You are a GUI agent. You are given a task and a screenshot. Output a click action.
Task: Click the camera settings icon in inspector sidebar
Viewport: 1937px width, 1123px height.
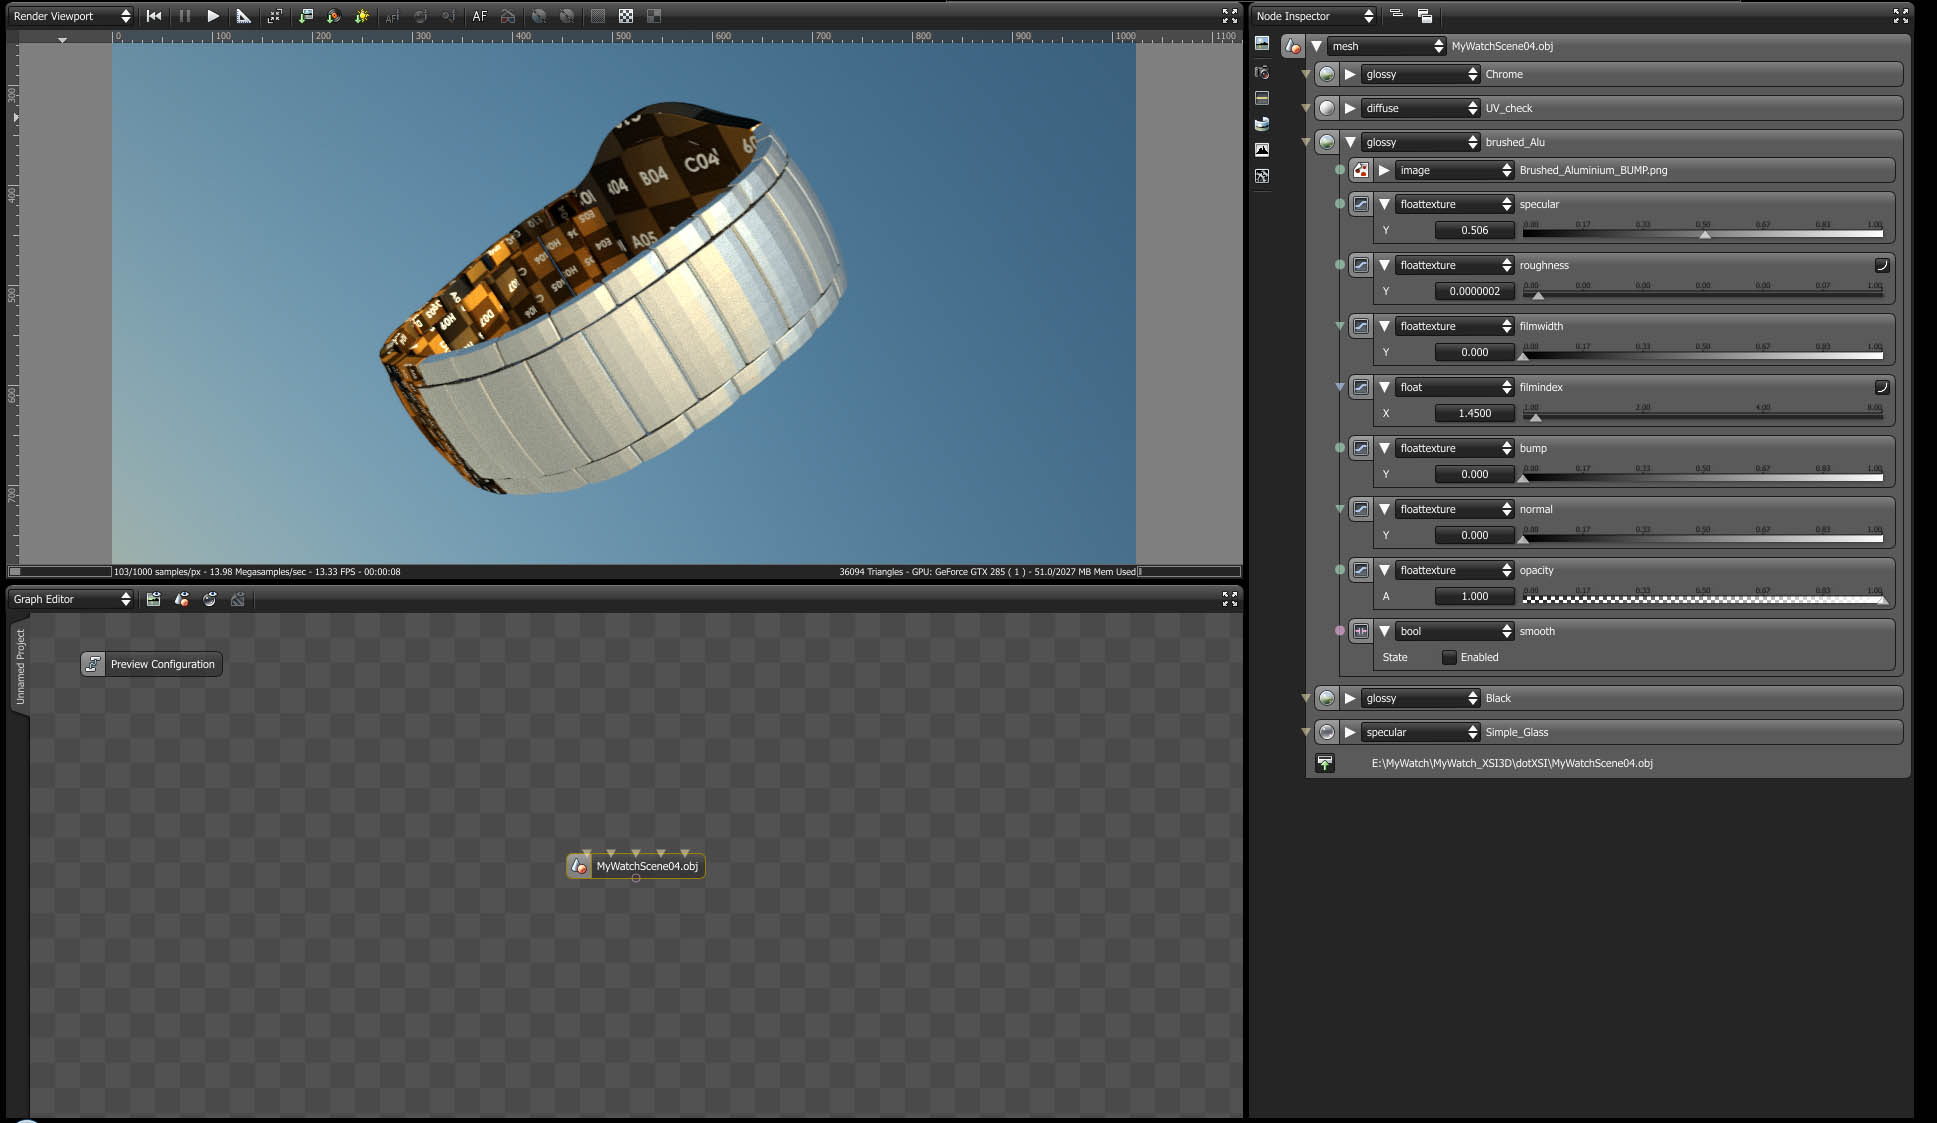point(1262,72)
